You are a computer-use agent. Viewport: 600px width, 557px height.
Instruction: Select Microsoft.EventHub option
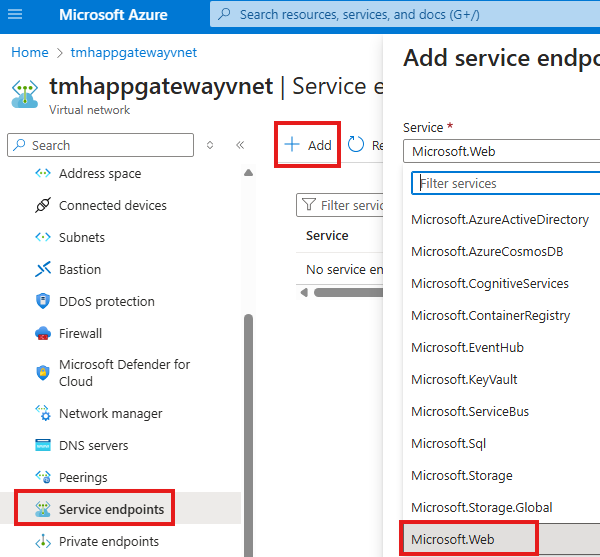pos(467,348)
